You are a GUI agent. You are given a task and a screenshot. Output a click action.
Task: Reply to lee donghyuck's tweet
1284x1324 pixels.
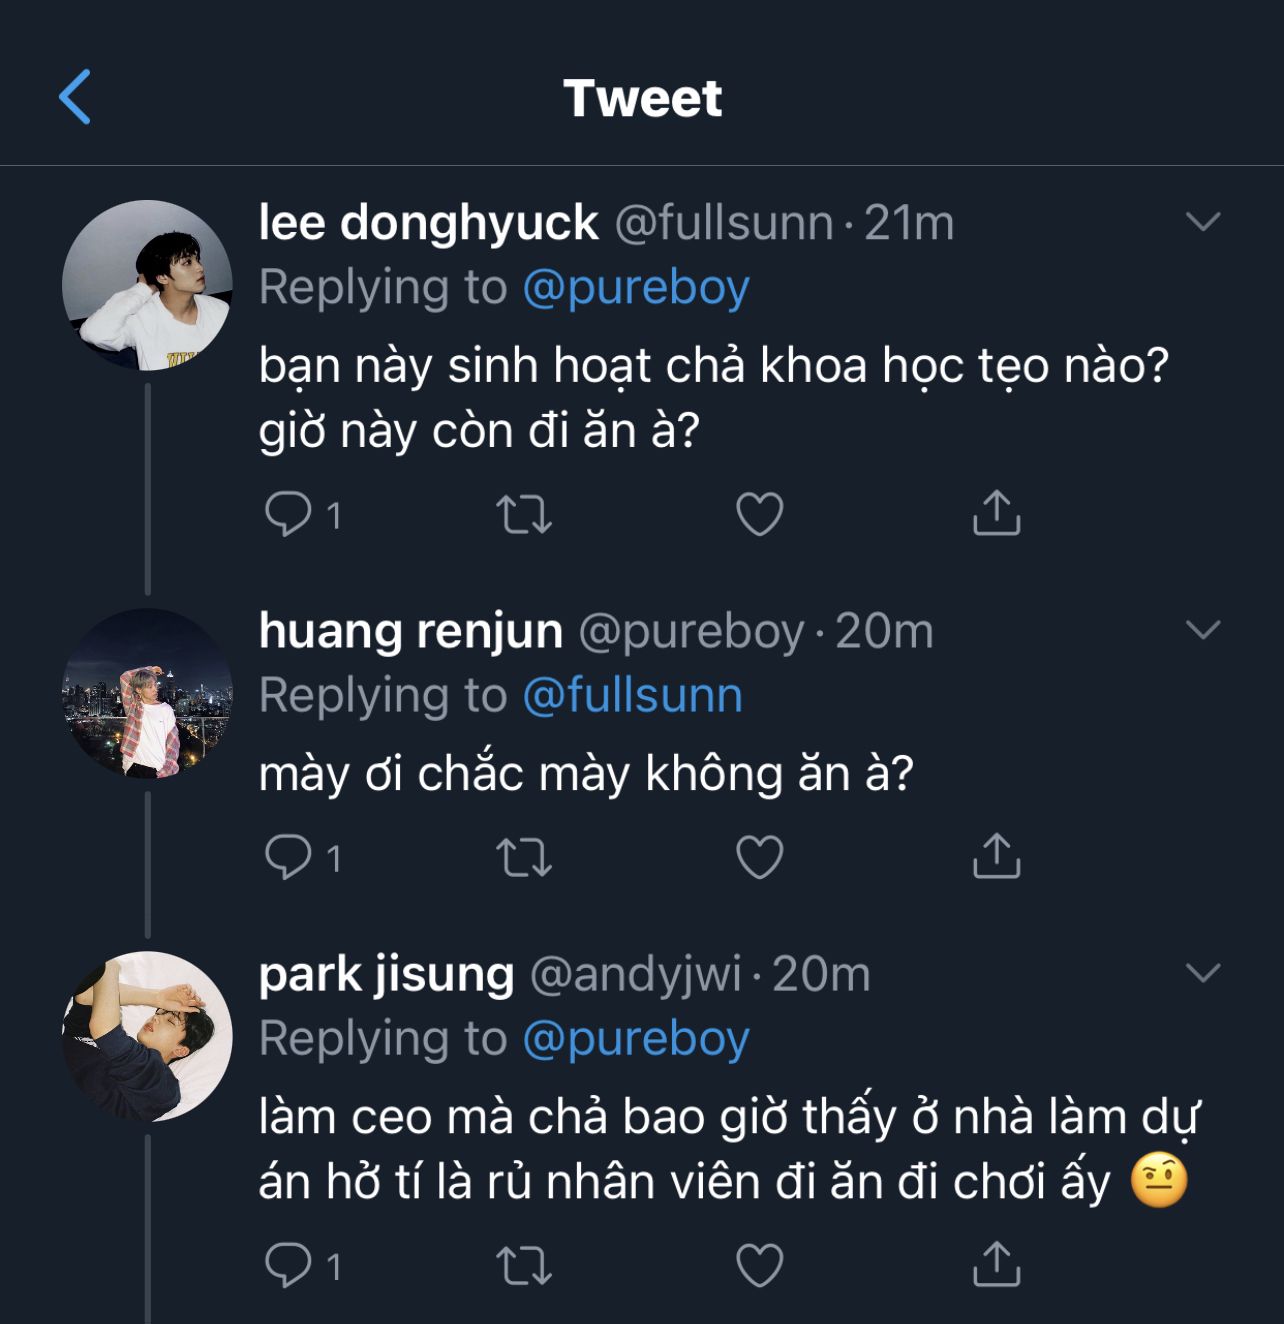[x=288, y=514]
